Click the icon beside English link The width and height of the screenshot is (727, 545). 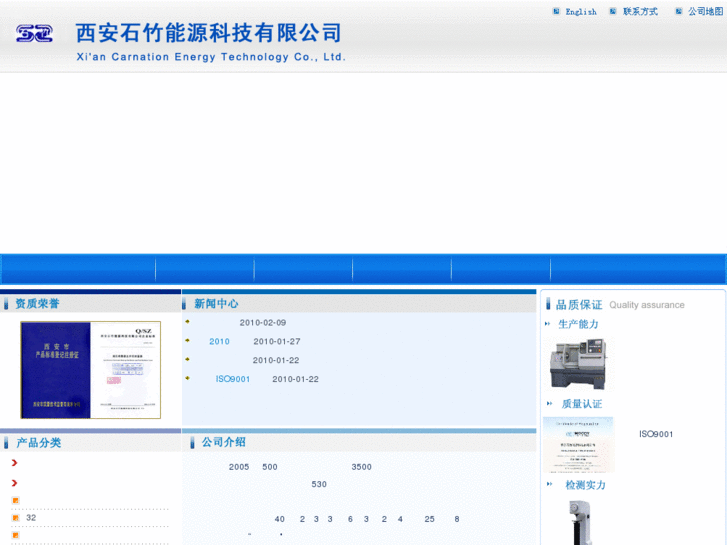[x=556, y=11]
